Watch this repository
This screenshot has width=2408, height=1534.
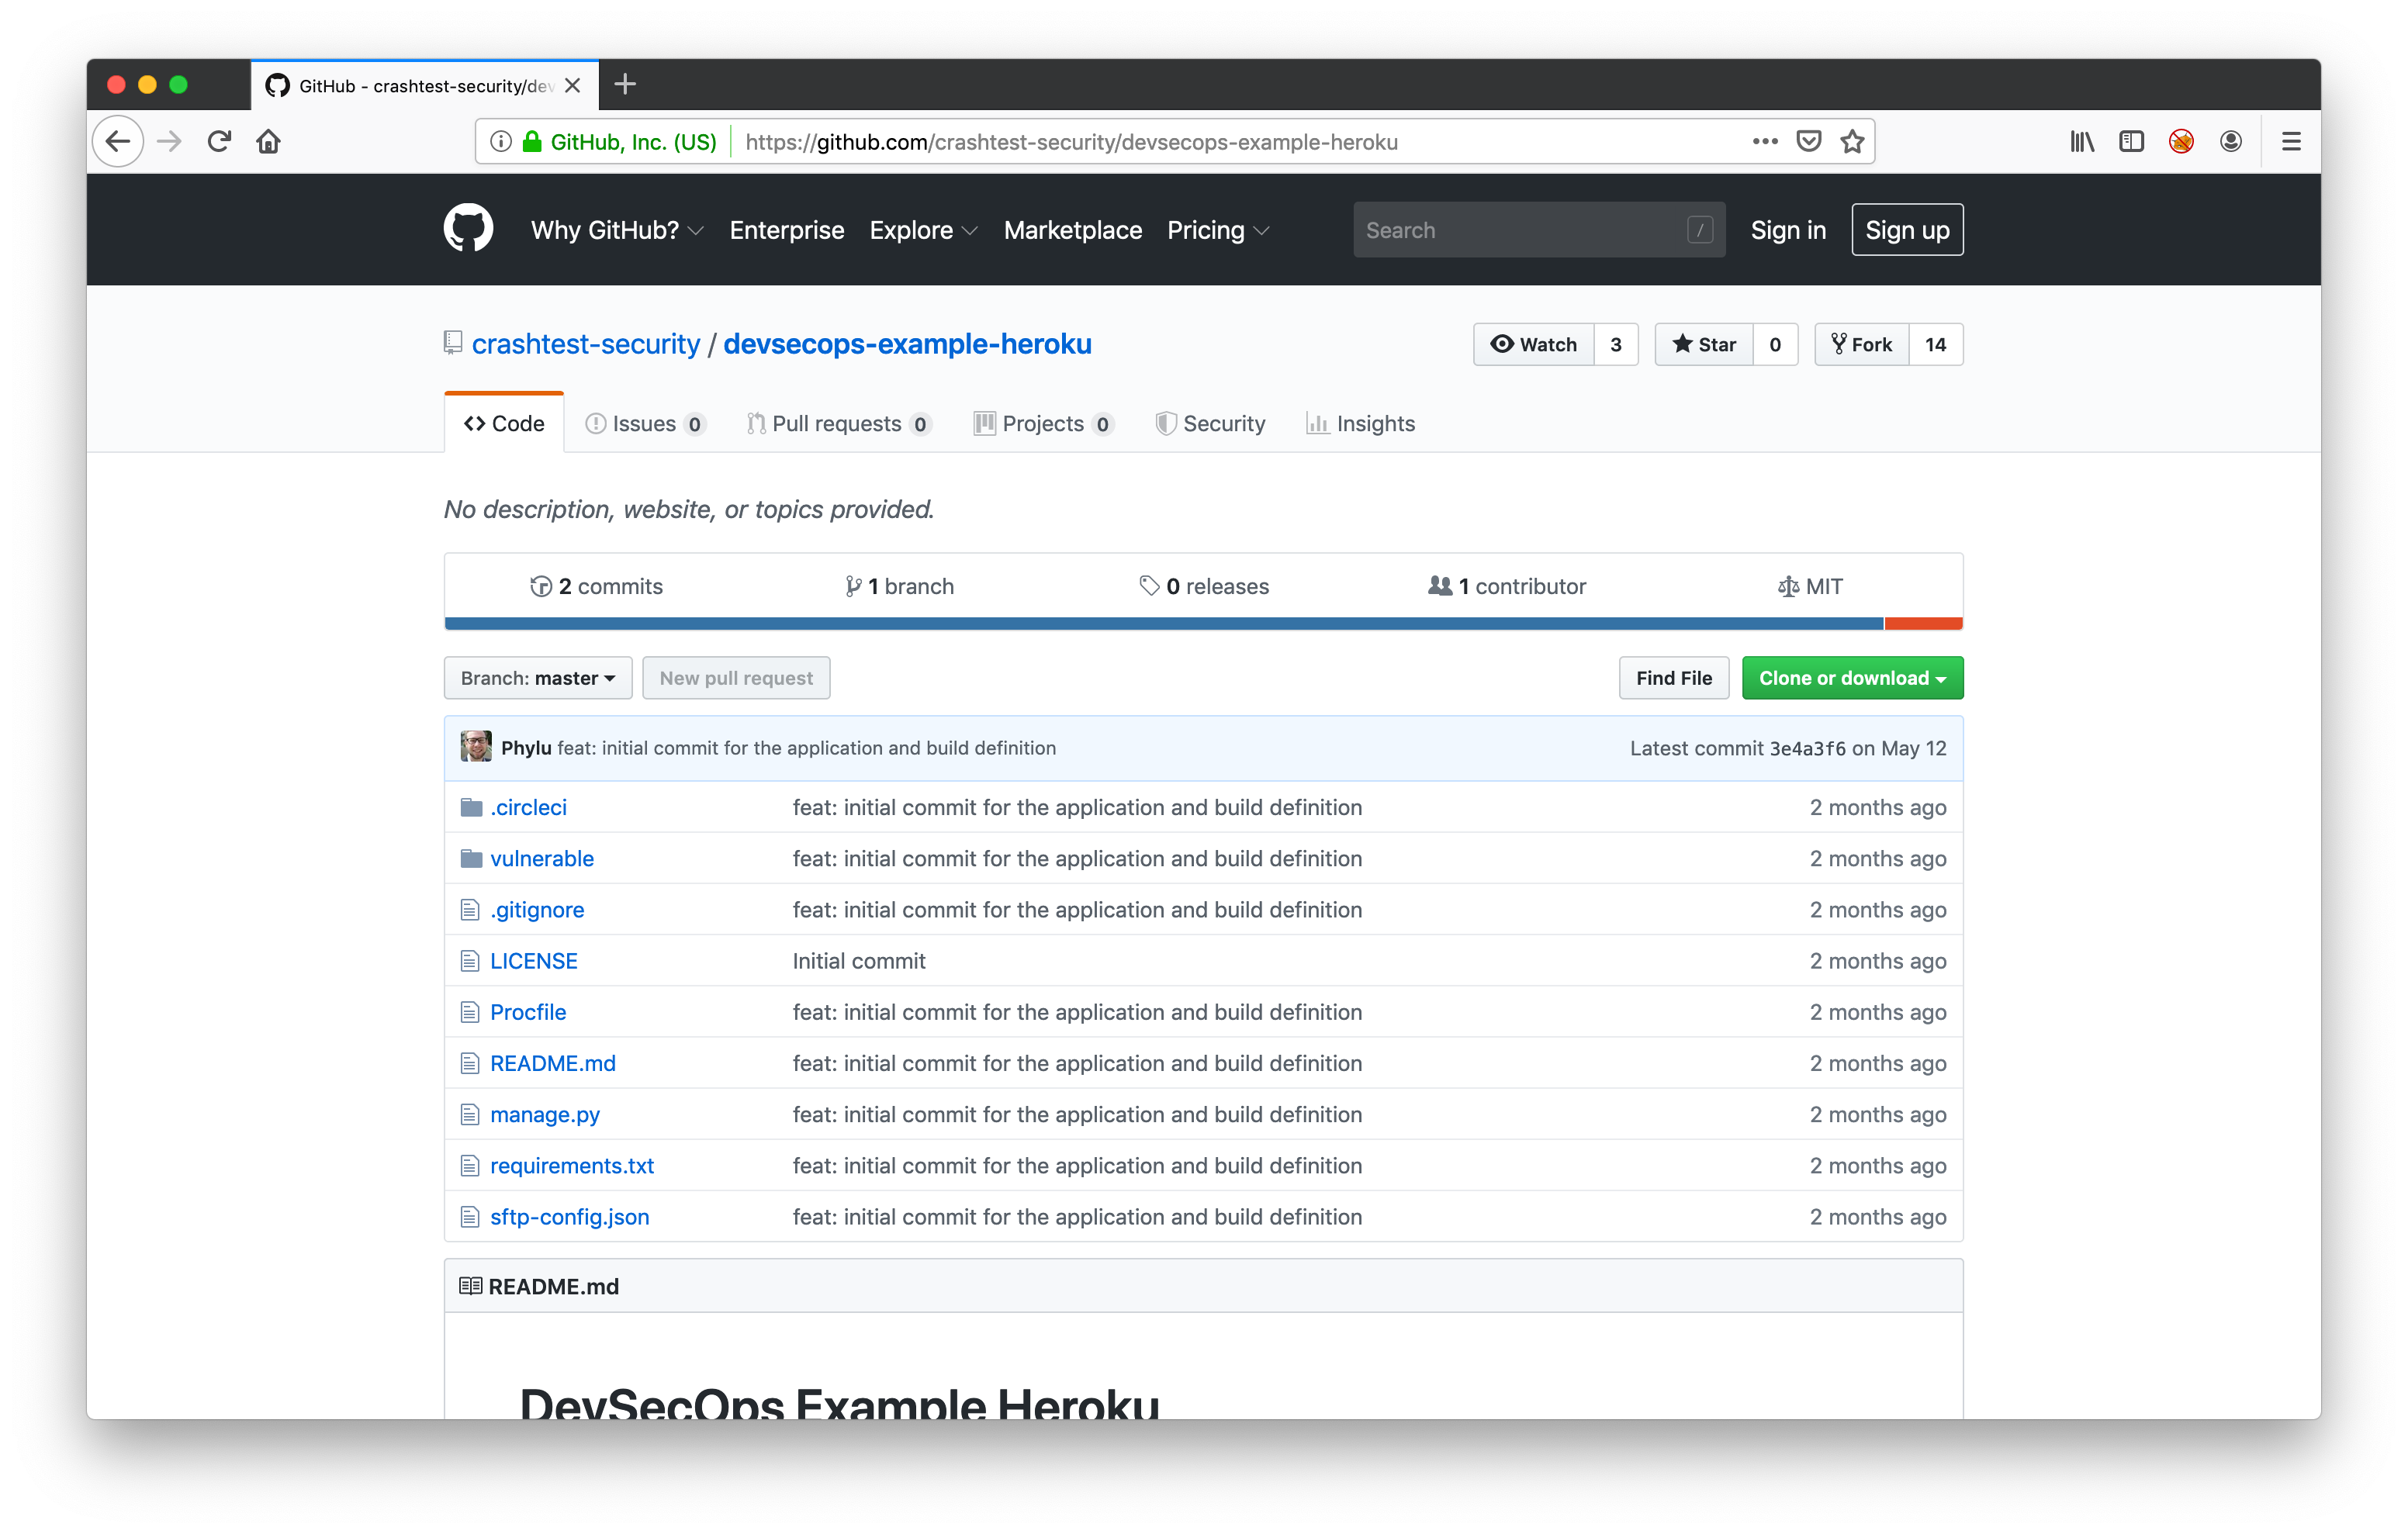click(1533, 344)
